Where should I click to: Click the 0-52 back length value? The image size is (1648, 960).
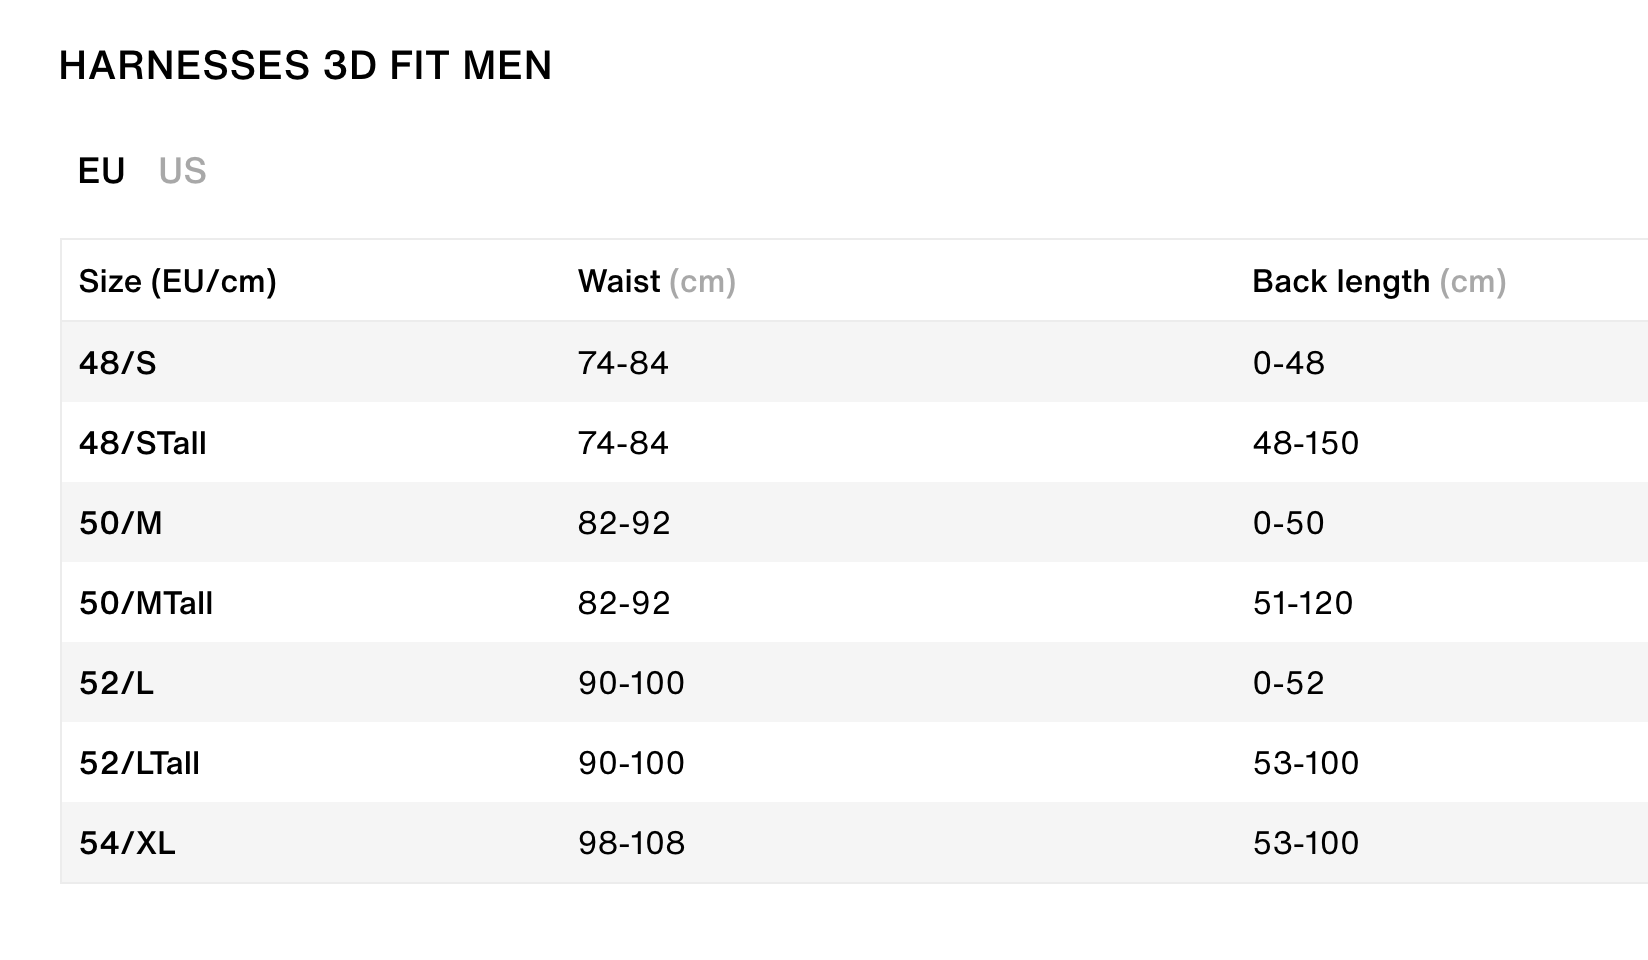click(1288, 682)
